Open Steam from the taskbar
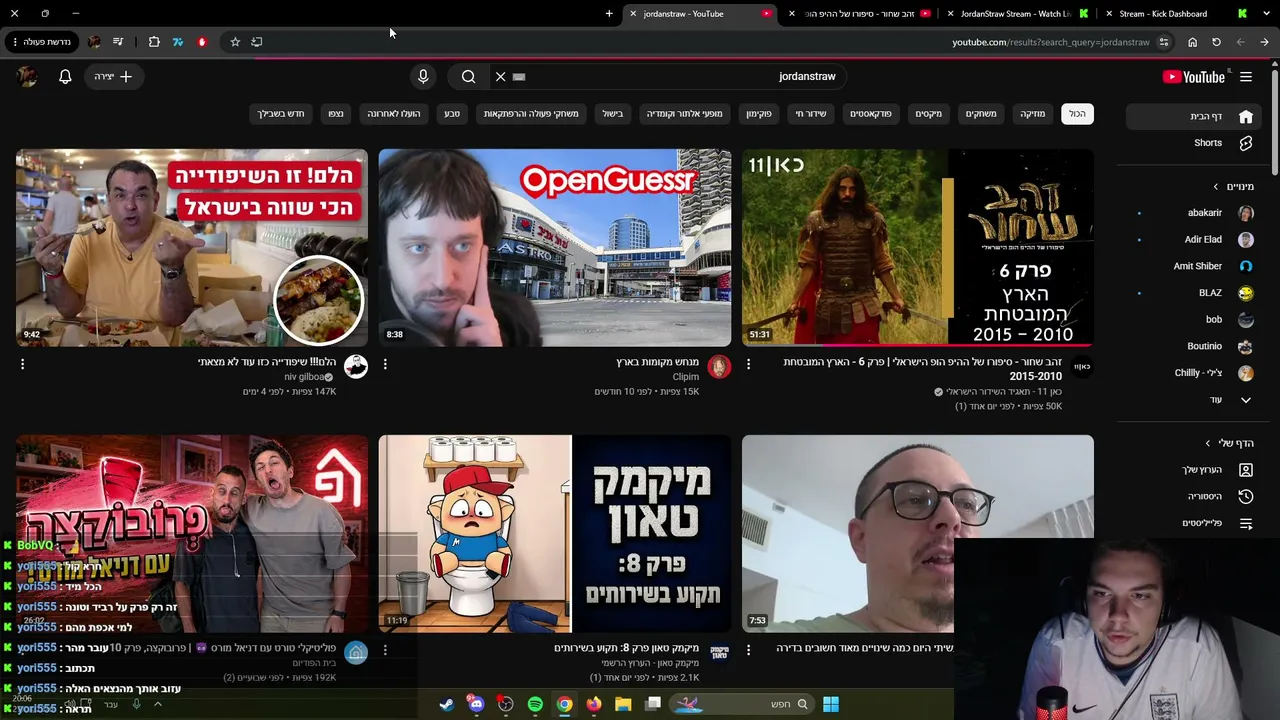Screen dimensions: 1280x720 446,704
